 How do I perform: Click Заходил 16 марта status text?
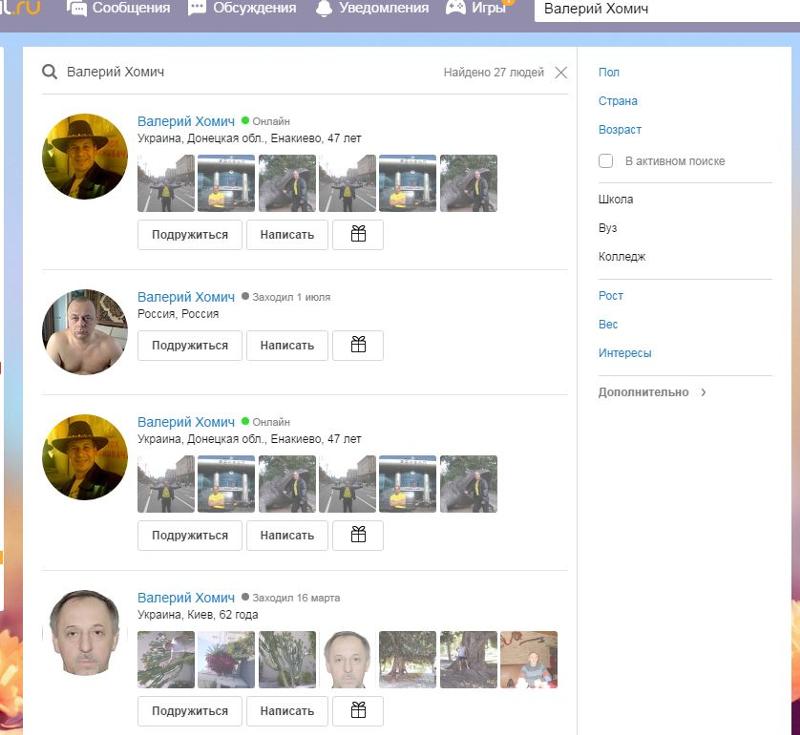coord(296,598)
